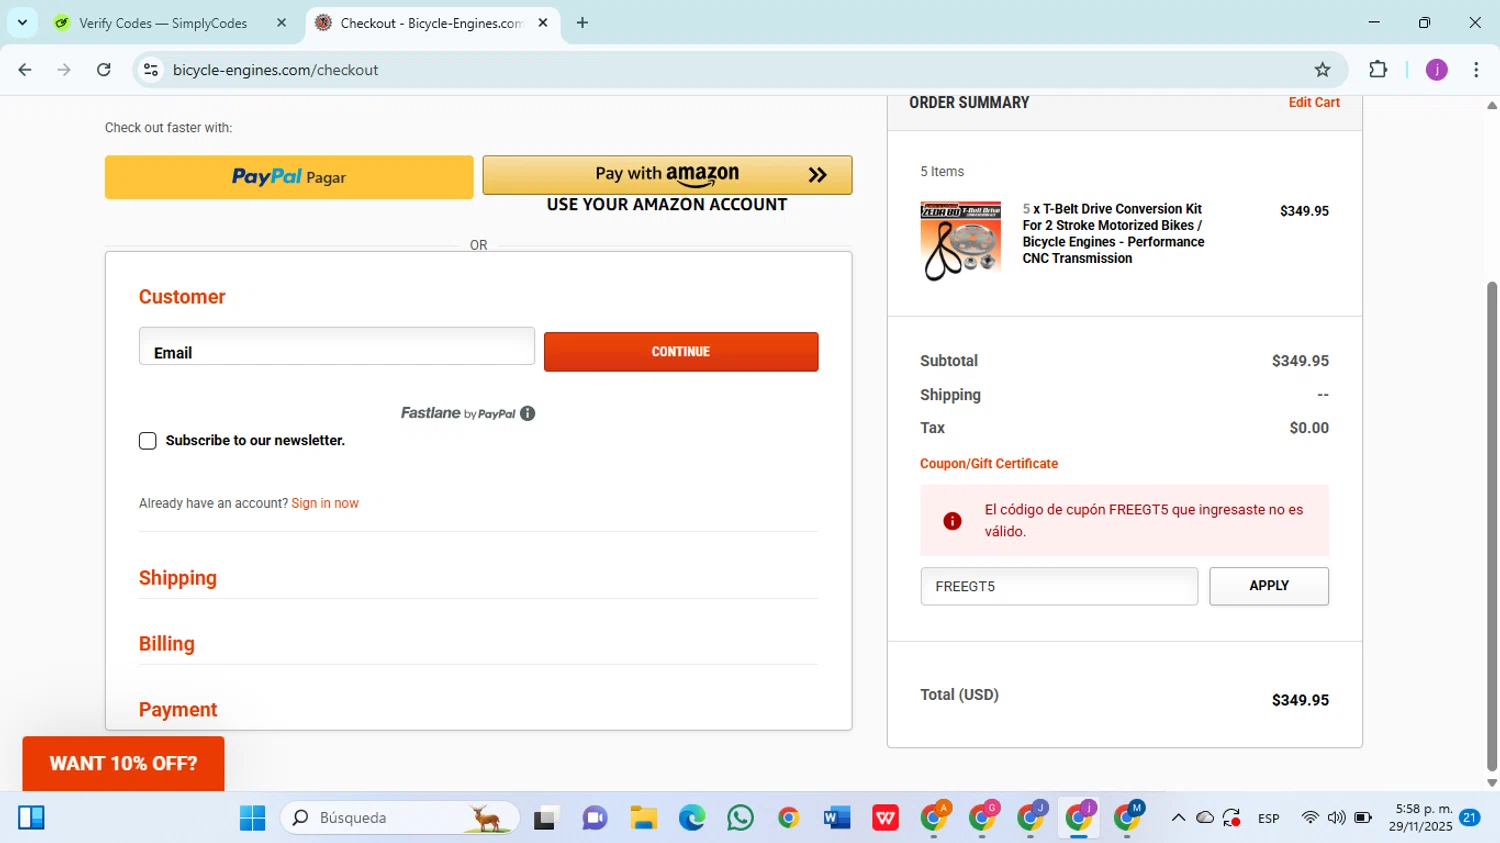Click the Edit Cart link
The width and height of the screenshot is (1500, 843).
[1314, 102]
